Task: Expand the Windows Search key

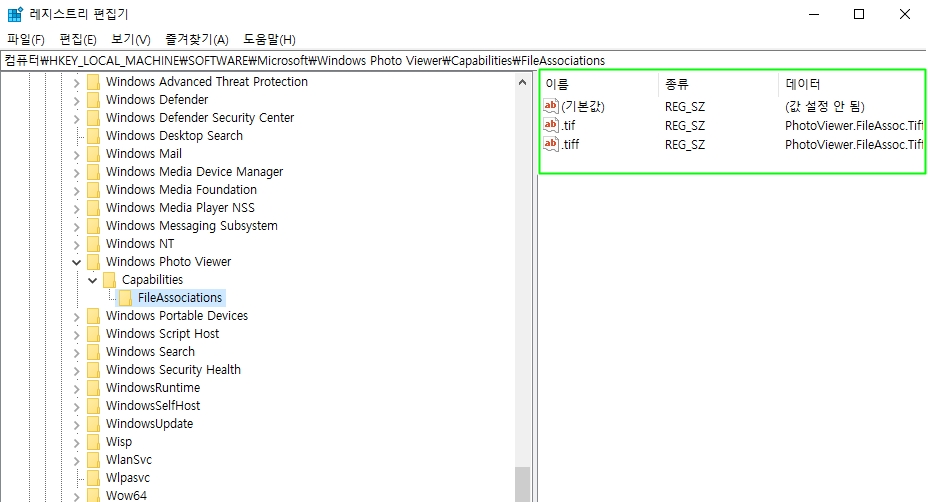Action: [76, 353]
